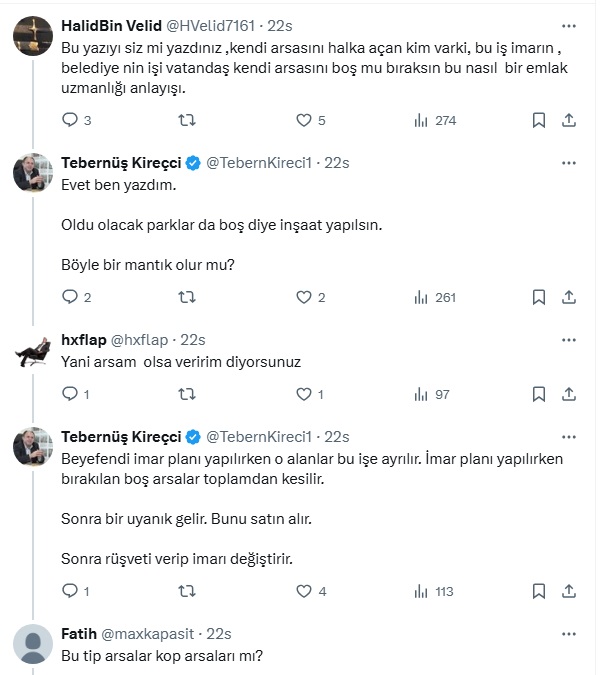The height and width of the screenshot is (675, 602).
Task: Share HalidBin Velid's tweet
Action: tap(569, 120)
